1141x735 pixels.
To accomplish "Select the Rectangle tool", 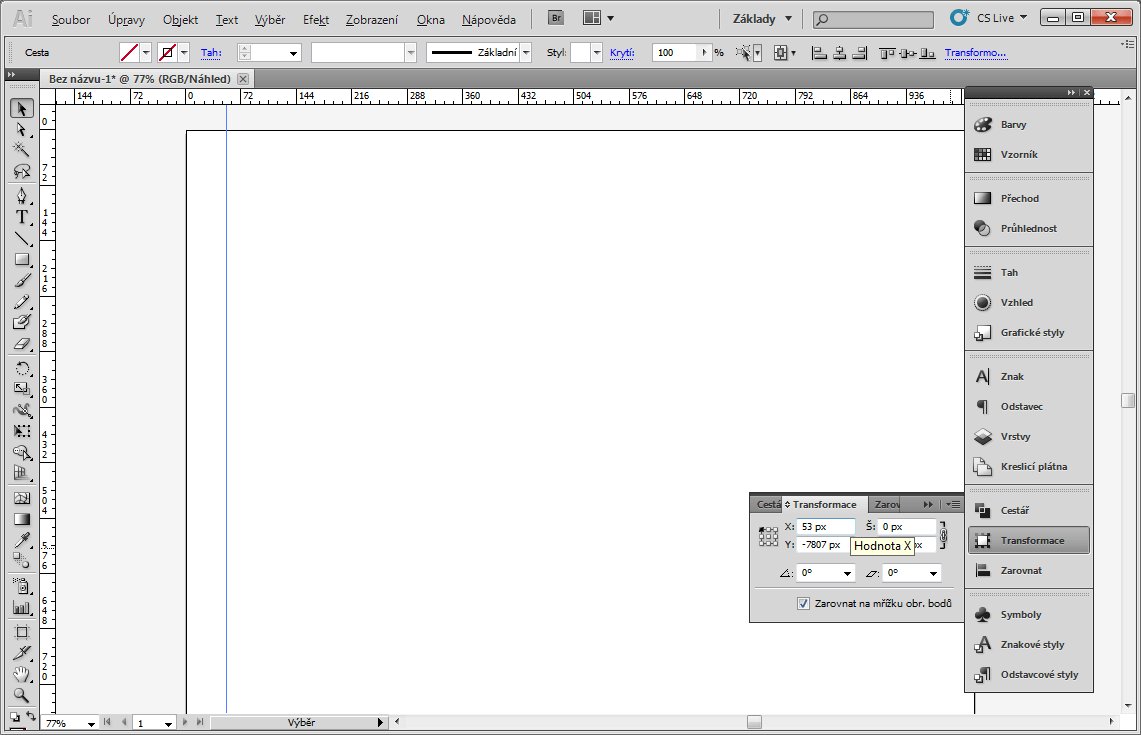I will tap(22, 259).
